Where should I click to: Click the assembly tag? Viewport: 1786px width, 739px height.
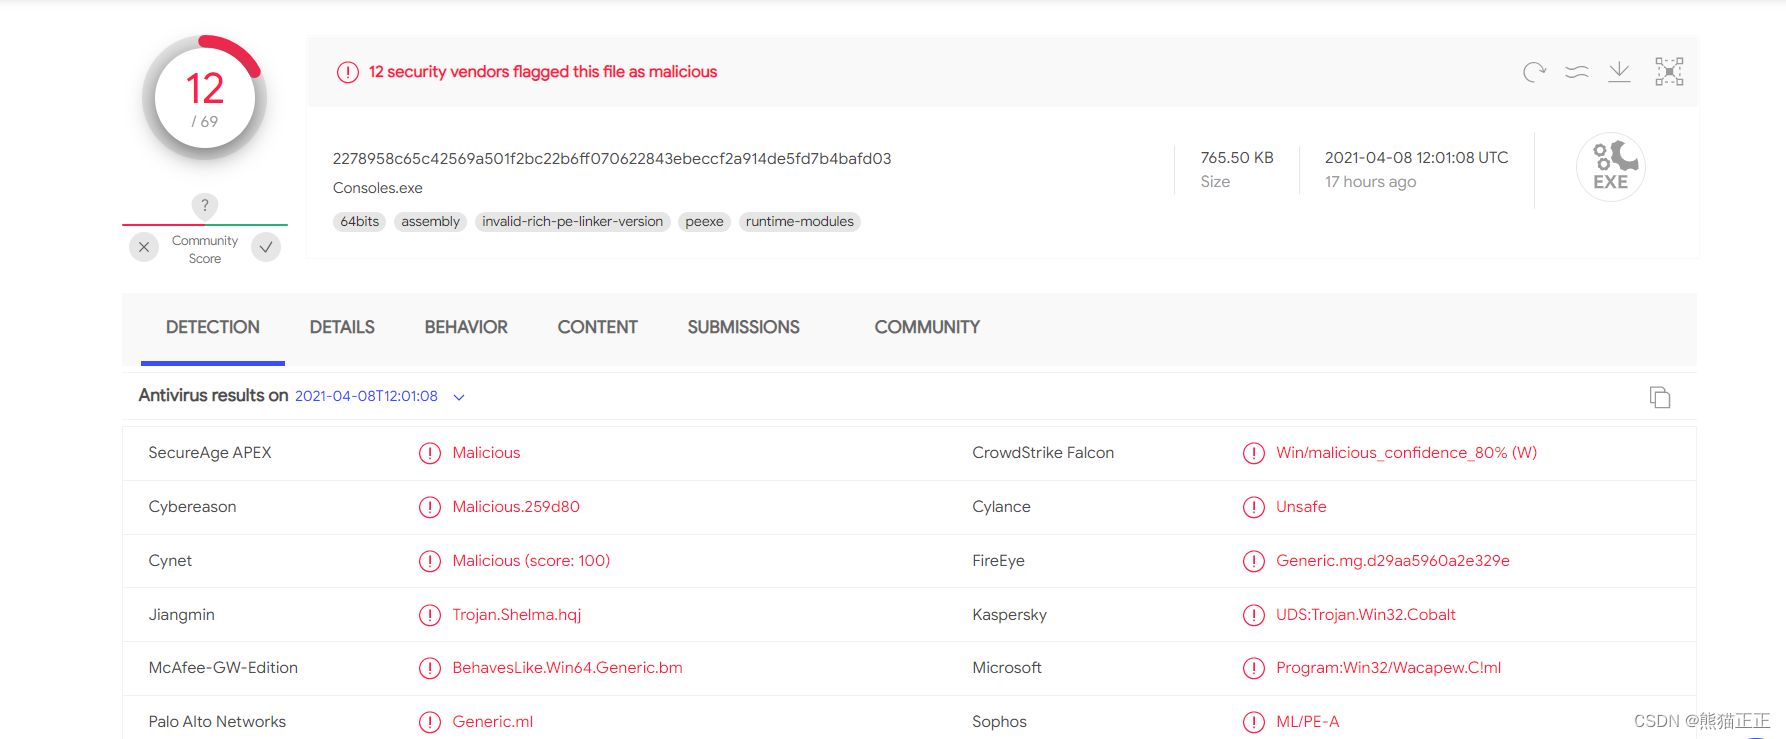431,222
